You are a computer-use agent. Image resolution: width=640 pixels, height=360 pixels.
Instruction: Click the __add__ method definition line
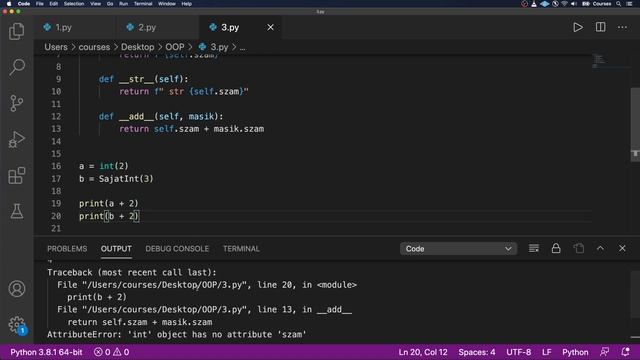(161, 117)
